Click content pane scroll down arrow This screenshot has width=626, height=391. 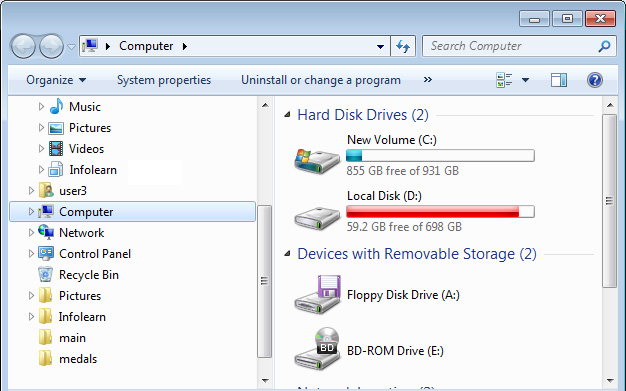pyautogui.click(x=610, y=381)
